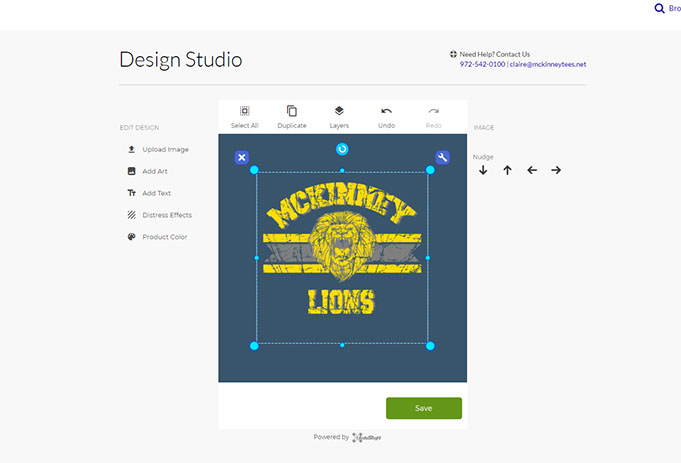Nudge the image right

(556, 171)
